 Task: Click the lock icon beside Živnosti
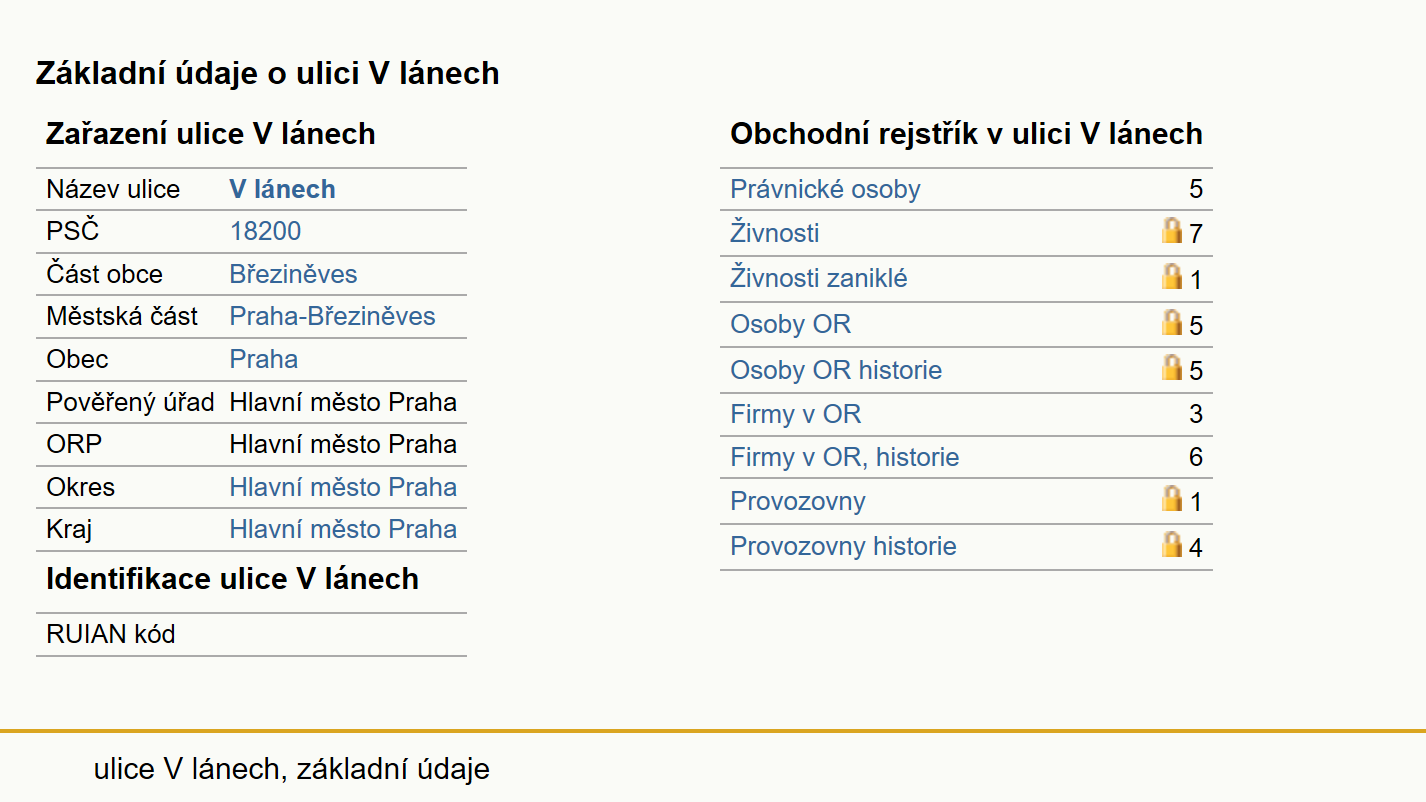(1172, 231)
